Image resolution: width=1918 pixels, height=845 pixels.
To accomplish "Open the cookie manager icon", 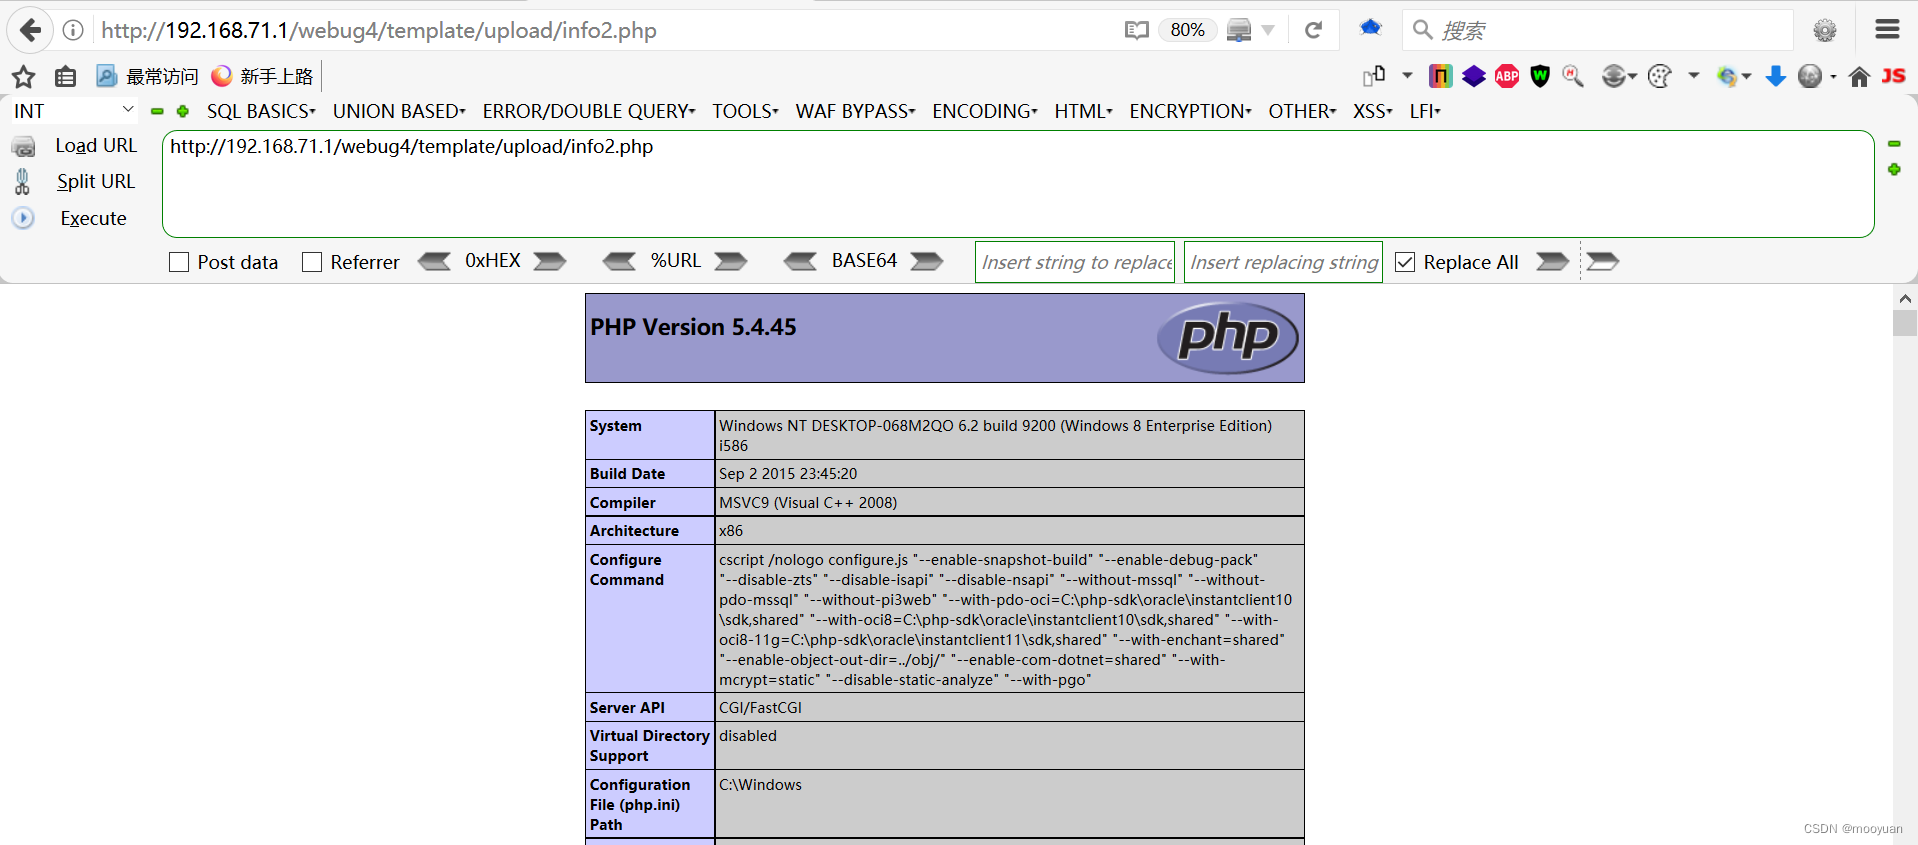I will coord(1660,76).
